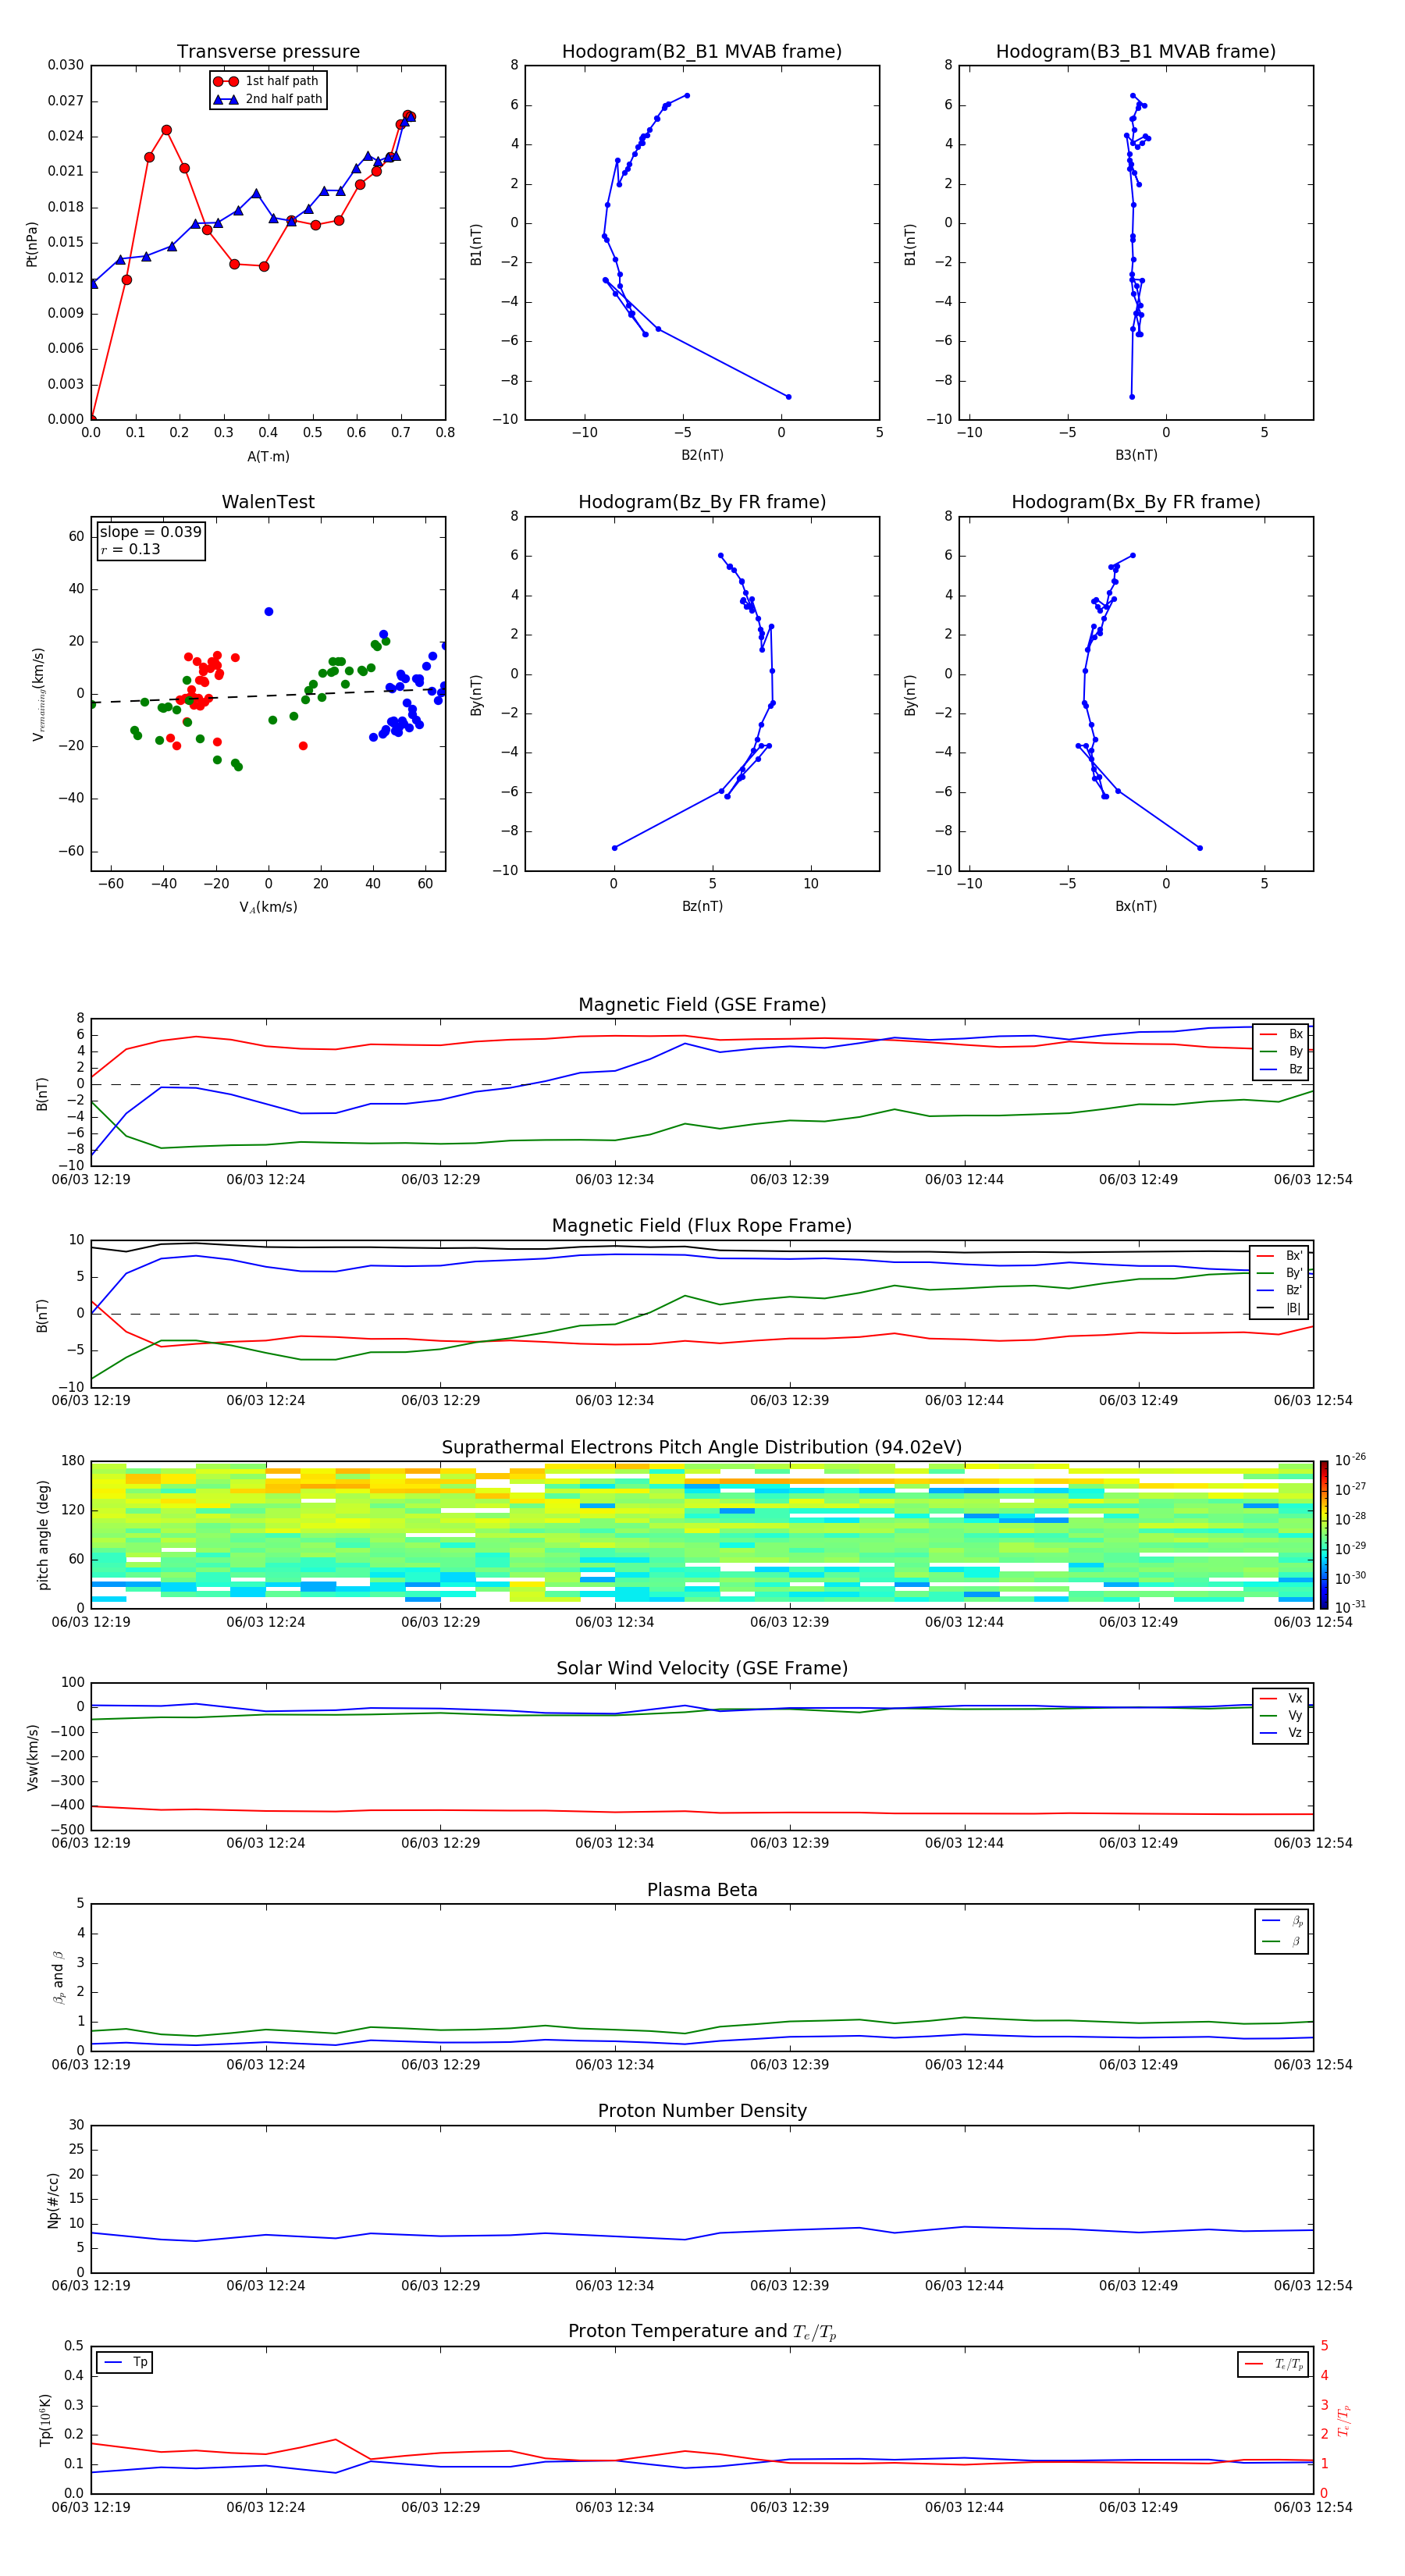Click the 'Bz' legend entry in GSE plot
Image resolution: width=1405 pixels, height=2576 pixels.
tap(1281, 1070)
